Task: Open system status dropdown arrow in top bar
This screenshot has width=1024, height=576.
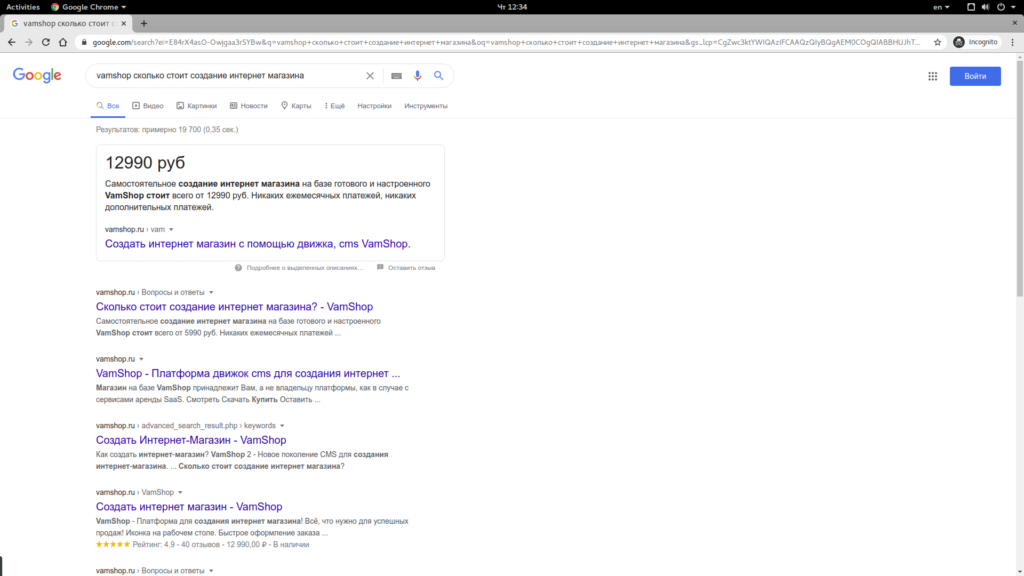Action: [x=1014, y=7]
